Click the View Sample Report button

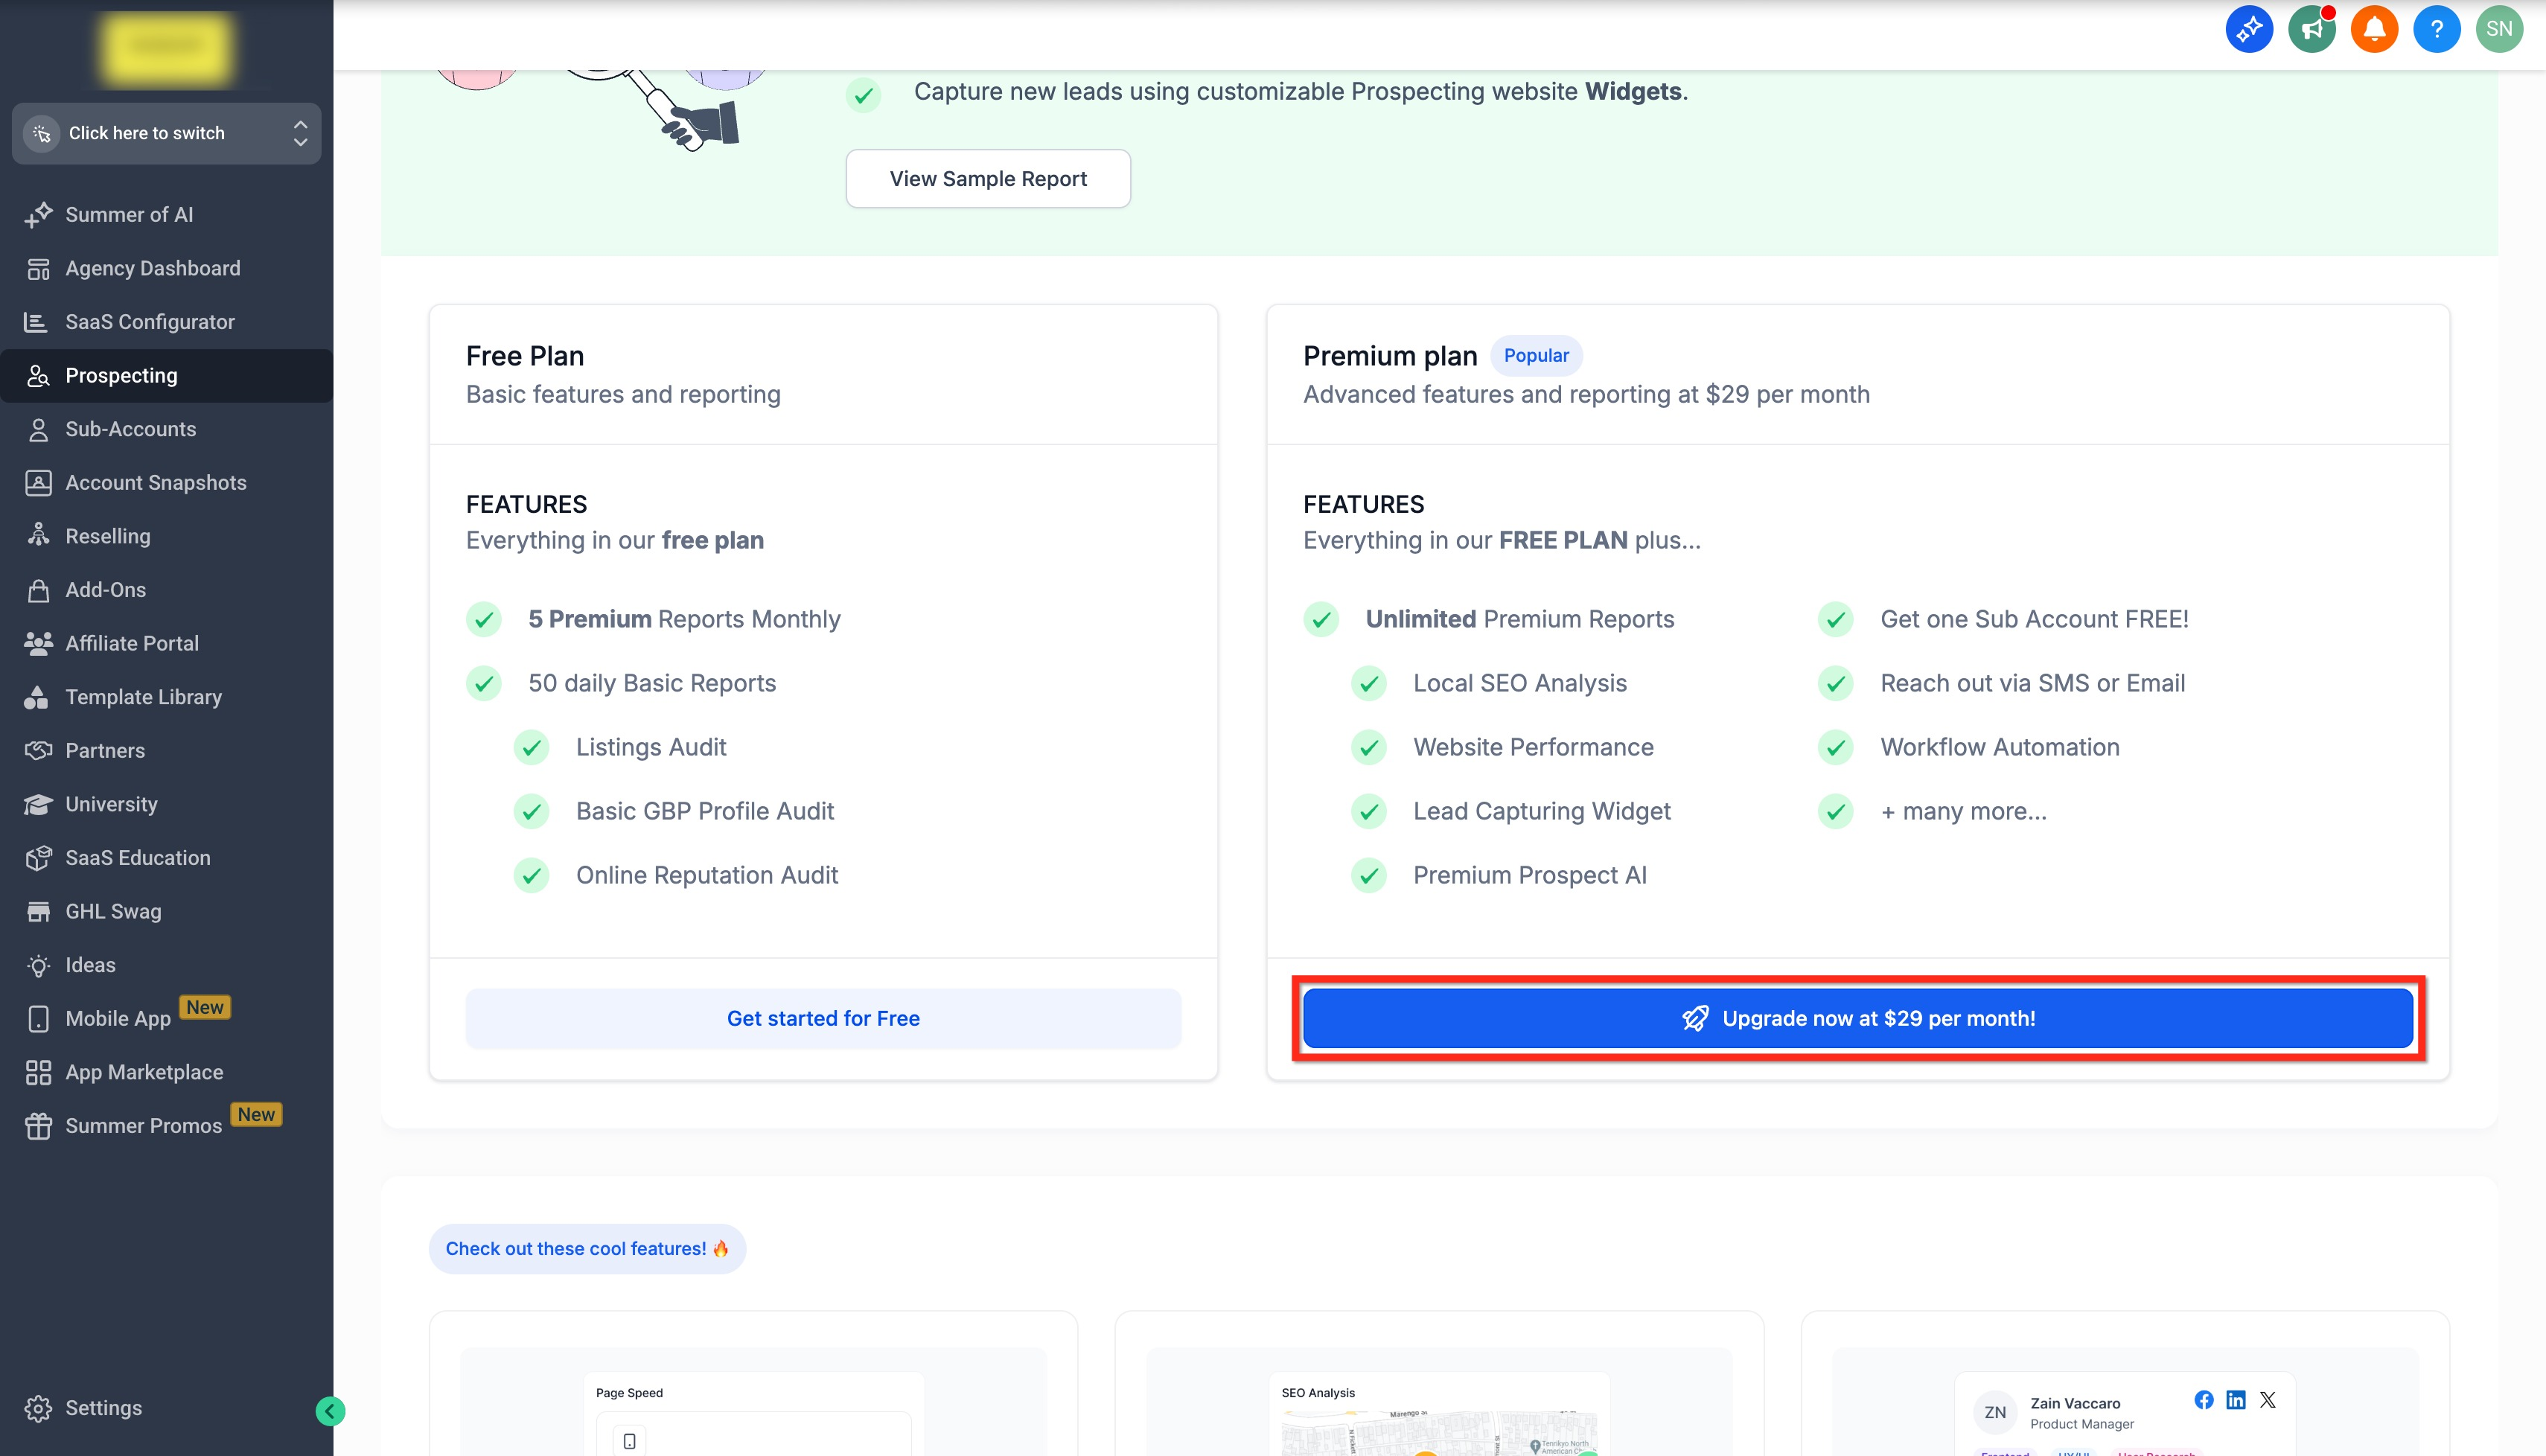point(988,179)
